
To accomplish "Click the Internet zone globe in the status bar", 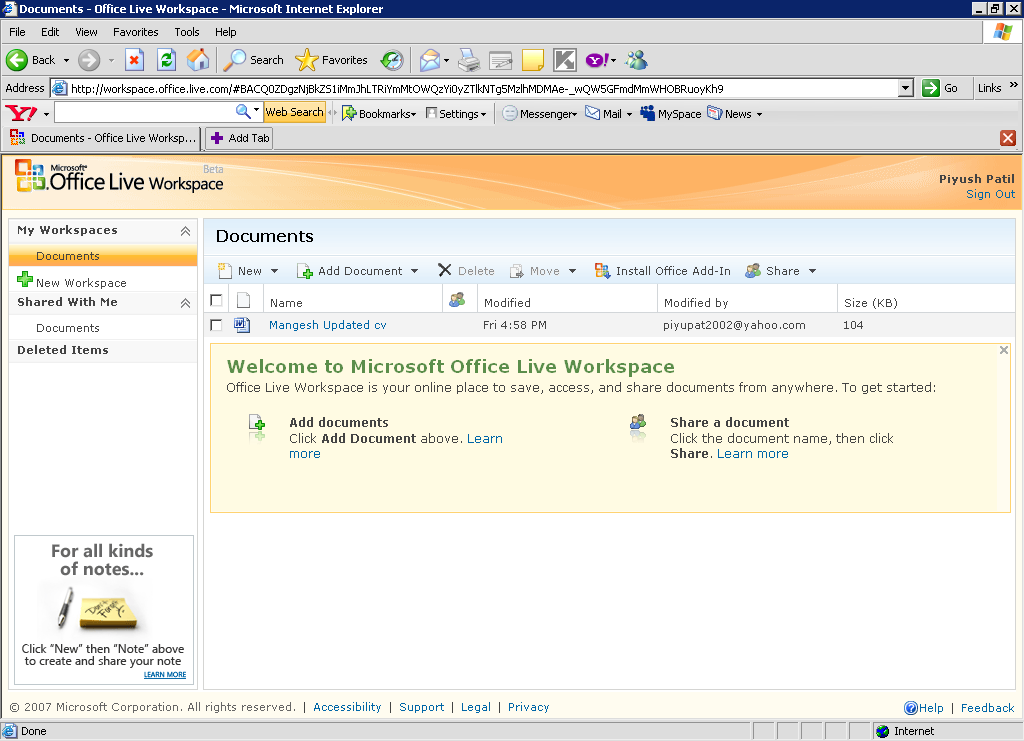I will tap(883, 731).
